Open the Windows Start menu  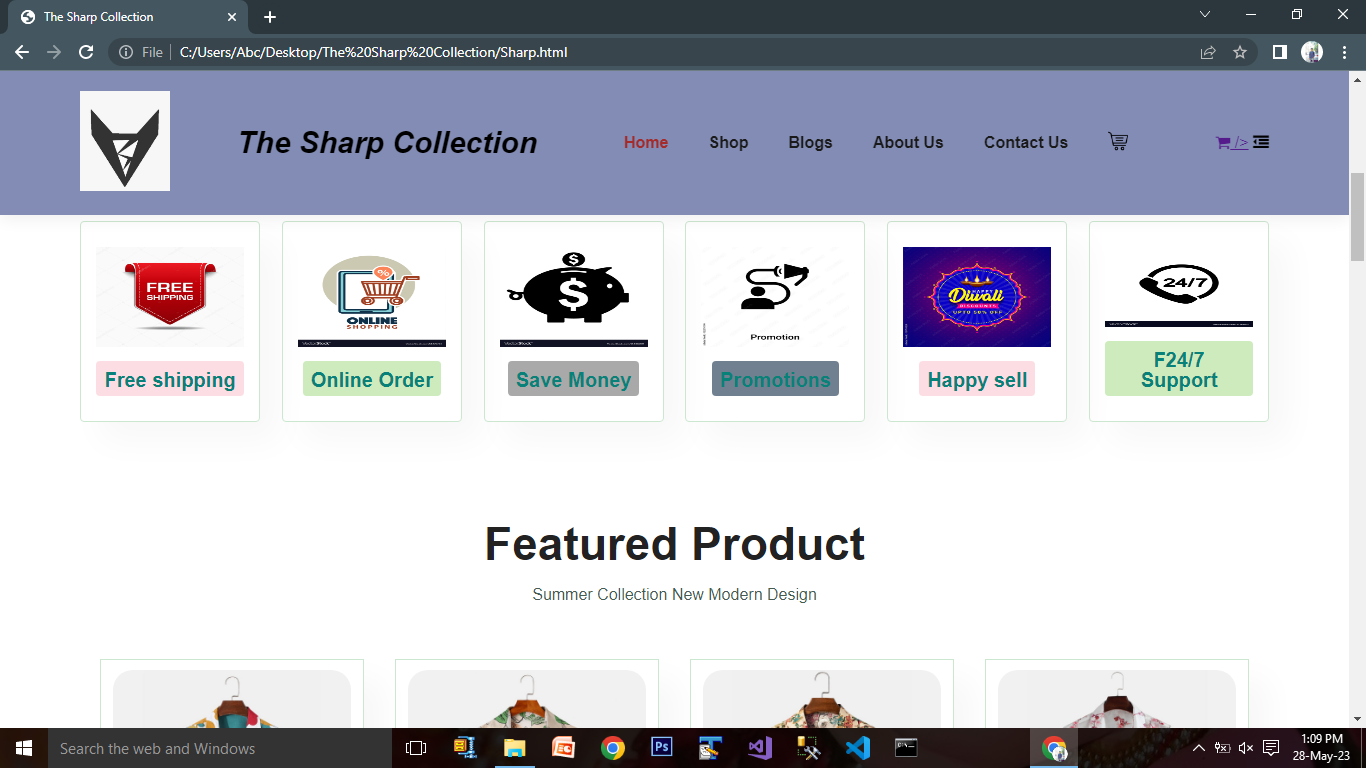[x=24, y=748]
